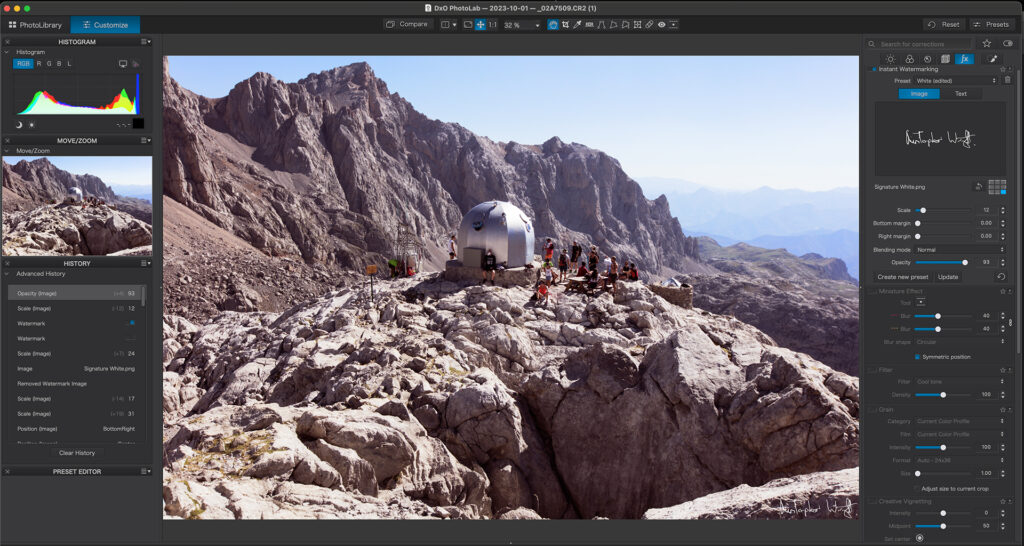Click the Create new preset button

pyautogui.click(x=903, y=277)
